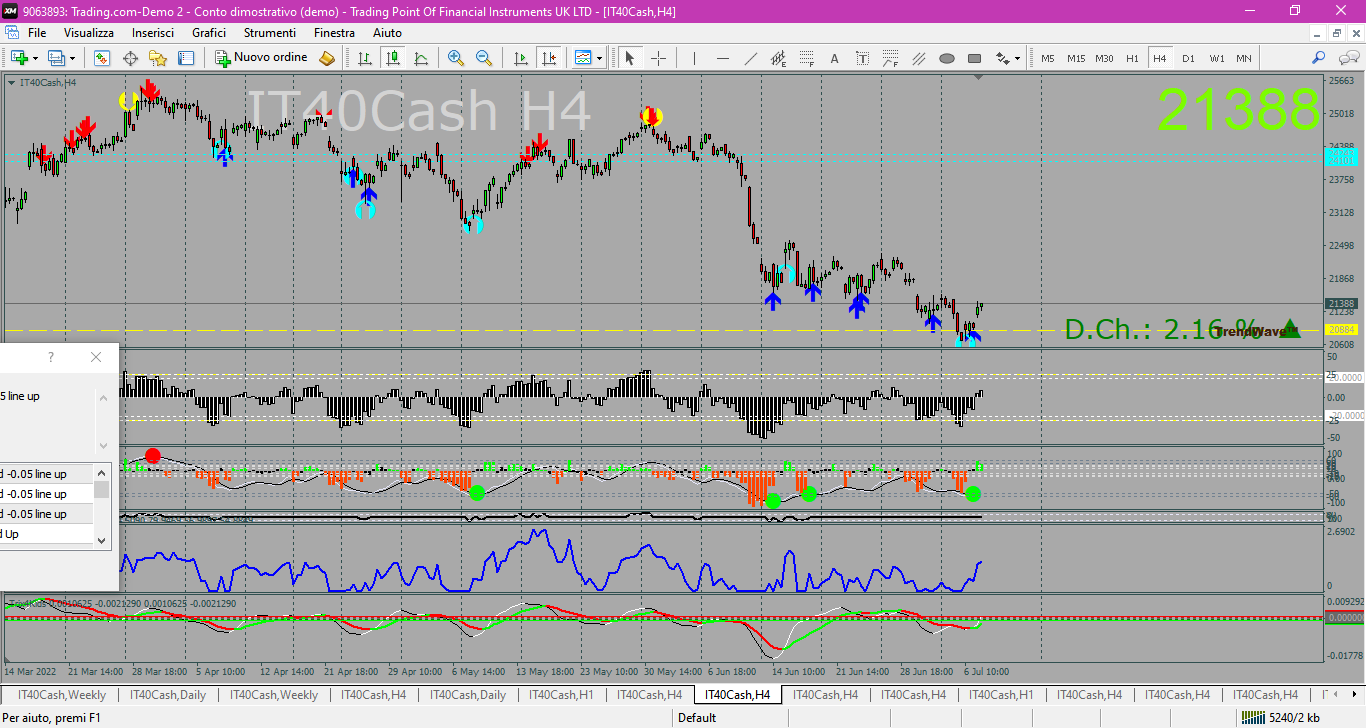
Task: Select the parallel lines channel tool
Action: click(919, 58)
